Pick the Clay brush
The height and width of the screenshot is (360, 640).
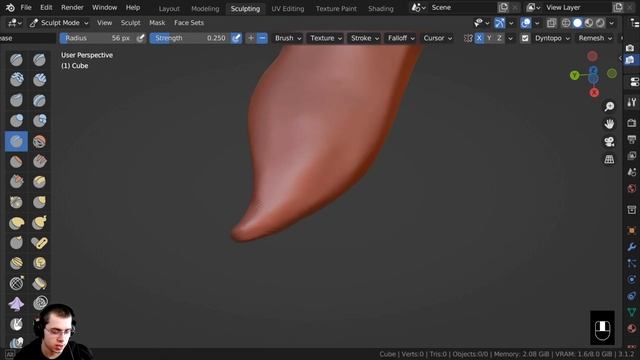click(16, 80)
